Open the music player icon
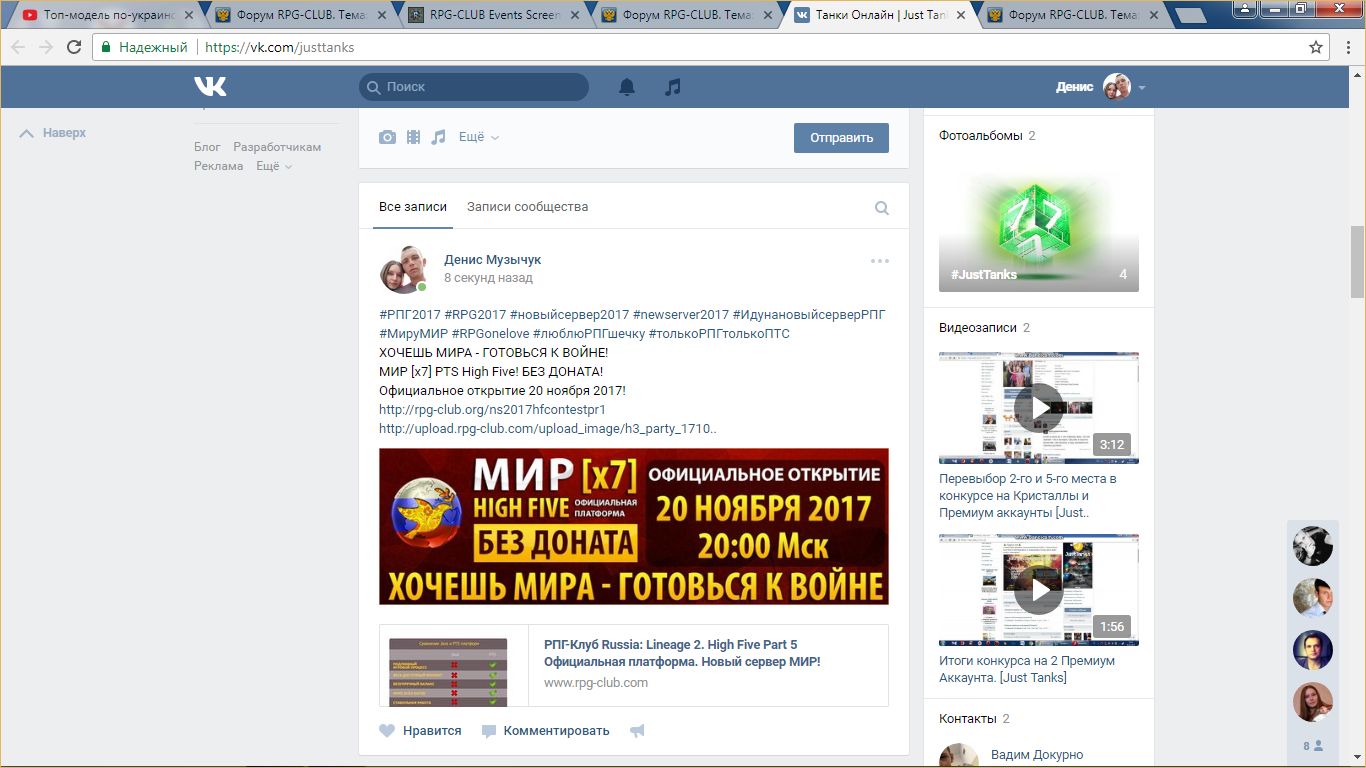The image size is (1366, 768). pos(673,87)
